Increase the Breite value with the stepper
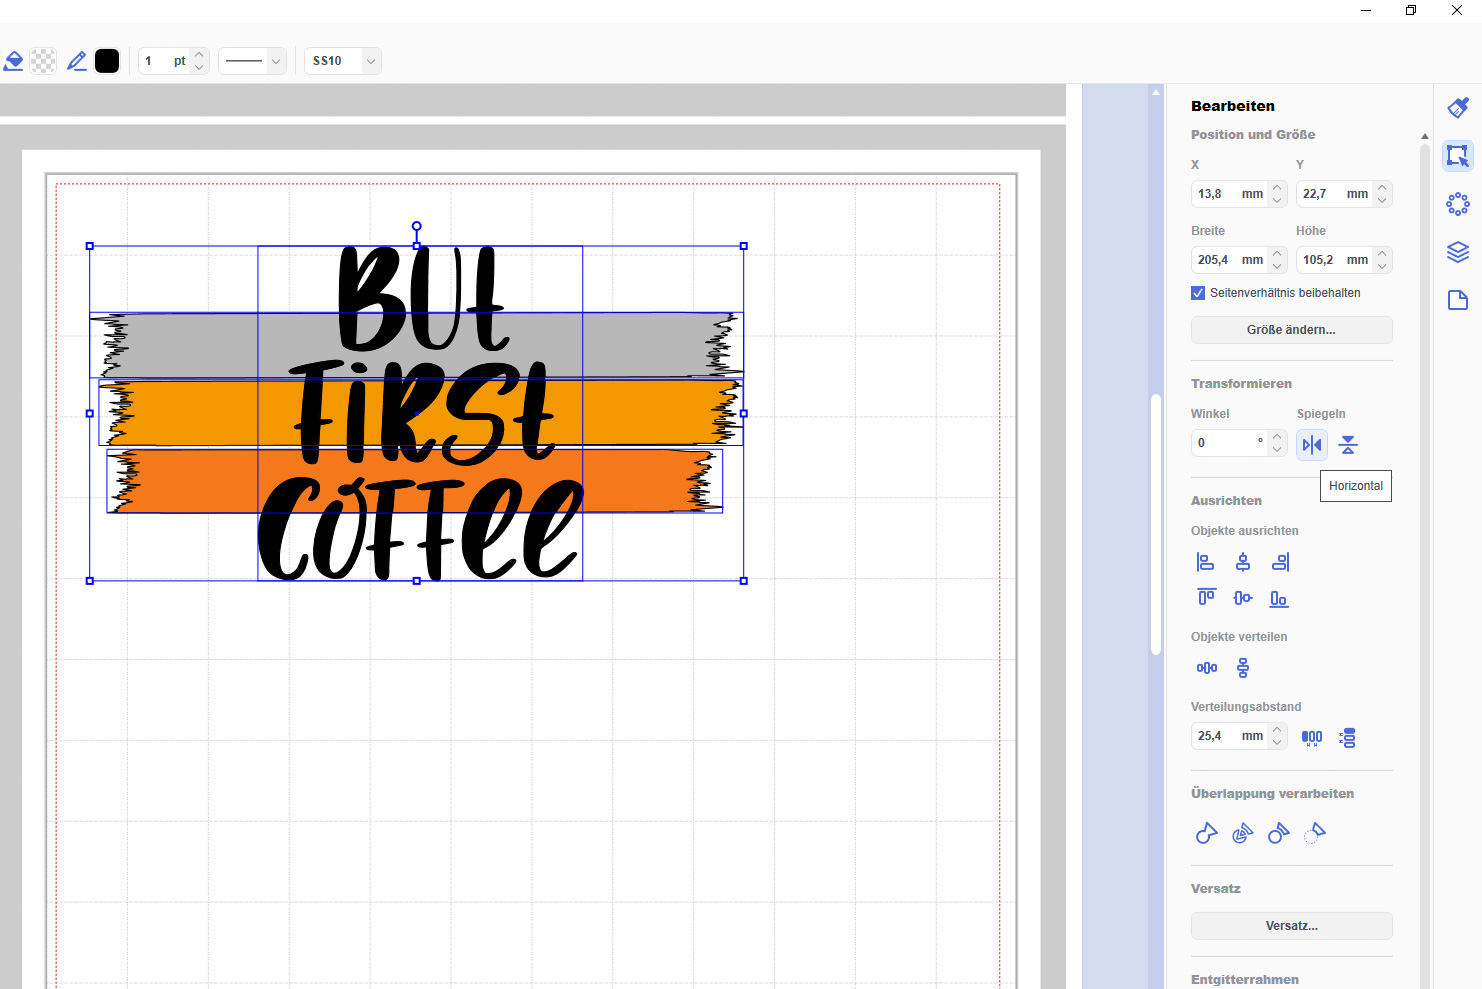This screenshot has width=1482, height=989. pyautogui.click(x=1277, y=254)
